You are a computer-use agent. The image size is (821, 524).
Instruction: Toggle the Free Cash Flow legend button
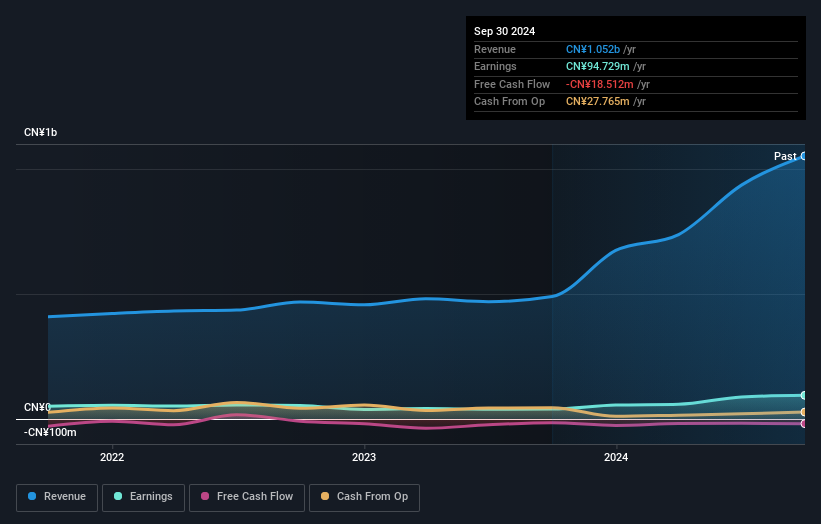pos(247,497)
